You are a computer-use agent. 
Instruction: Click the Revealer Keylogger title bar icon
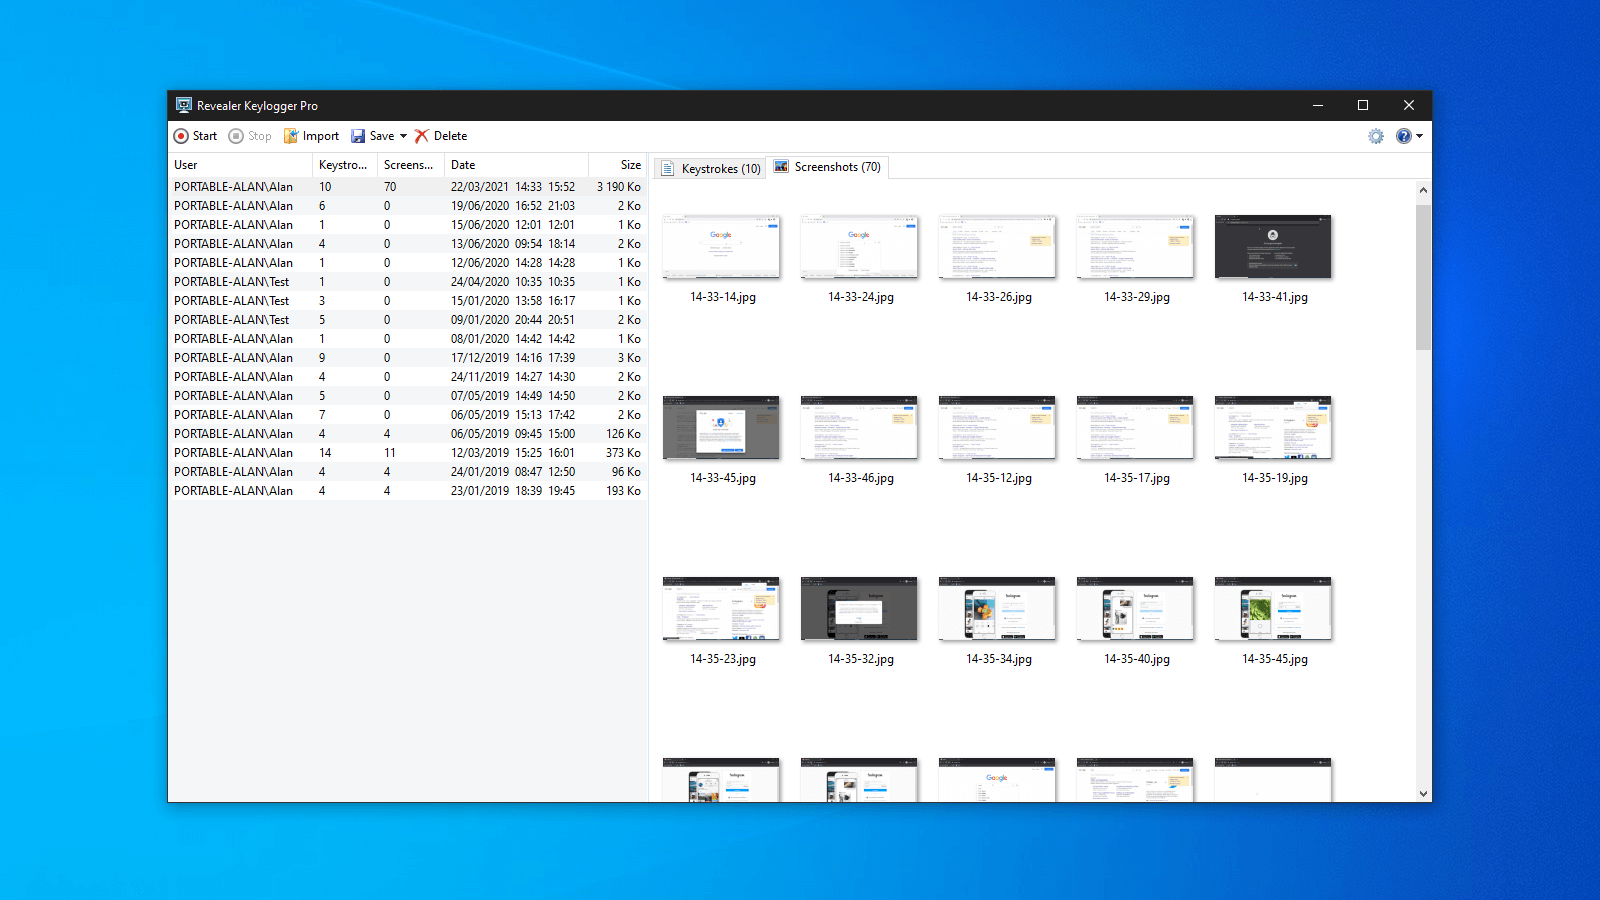pos(184,105)
